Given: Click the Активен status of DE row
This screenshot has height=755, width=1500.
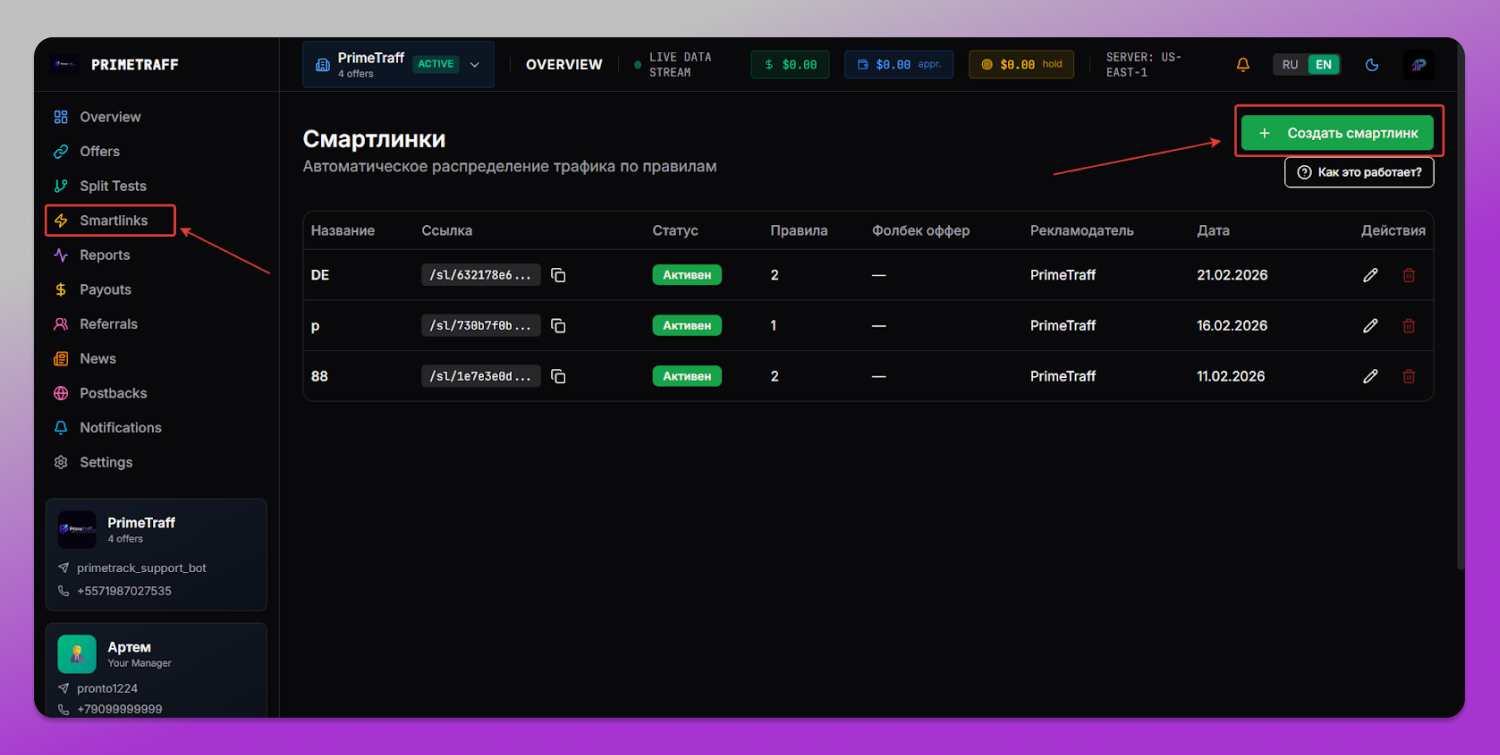Looking at the screenshot, I should tap(687, 275).
